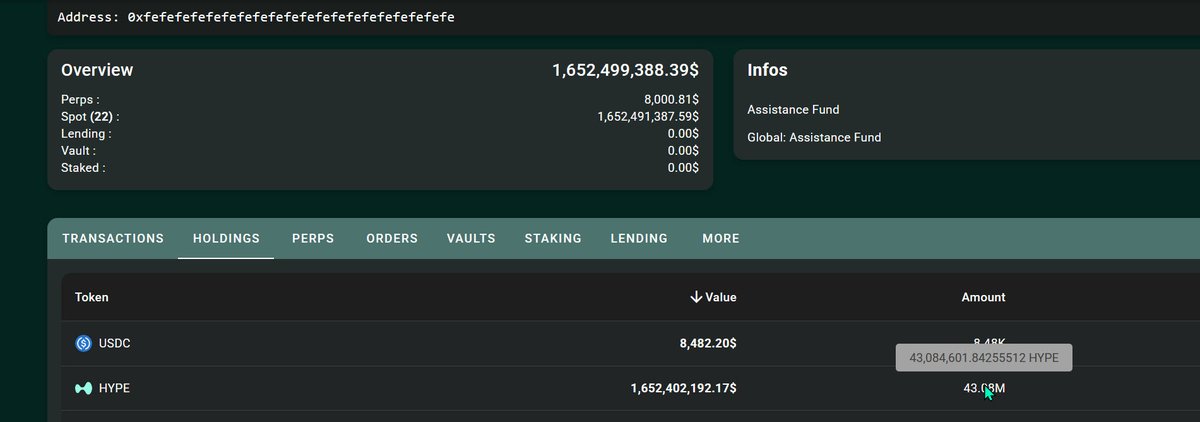Click the Token column header
Image resolution: width=1200 pixels, height=422 pixels.
click(92, 297)
